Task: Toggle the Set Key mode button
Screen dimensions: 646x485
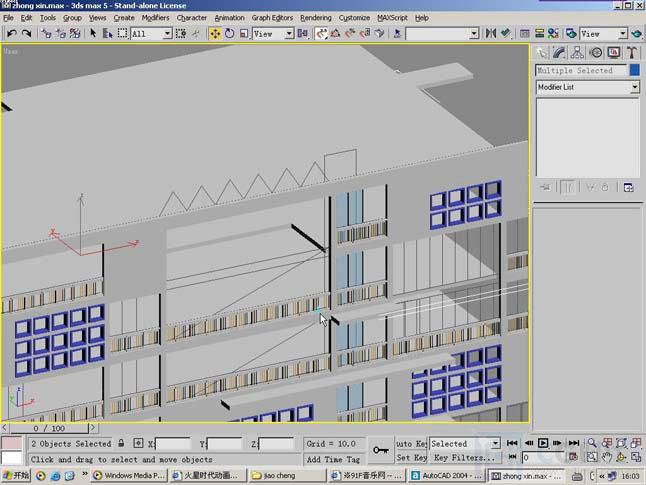Action: (x=411, y=457)
